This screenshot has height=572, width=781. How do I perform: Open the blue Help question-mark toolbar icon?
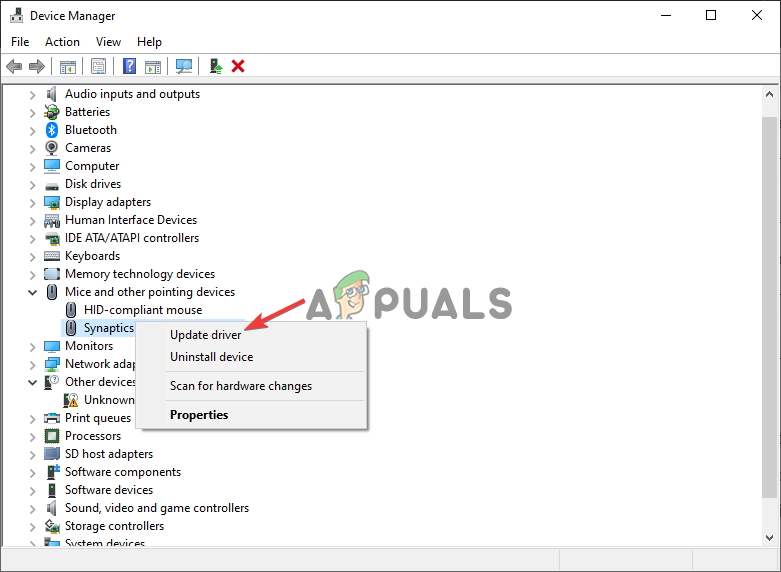[130, 66]
